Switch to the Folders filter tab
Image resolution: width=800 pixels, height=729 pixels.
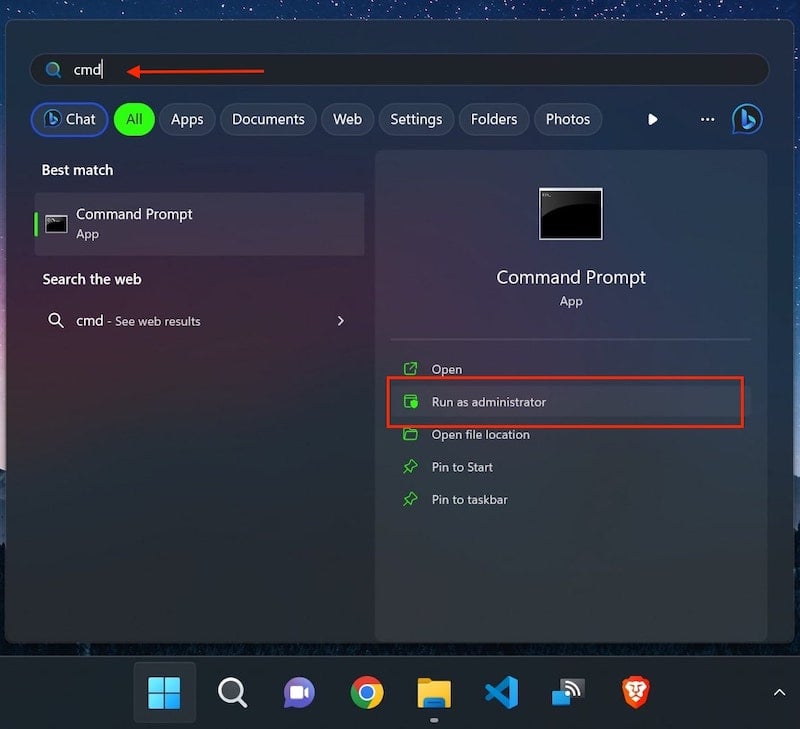[494, 119]
